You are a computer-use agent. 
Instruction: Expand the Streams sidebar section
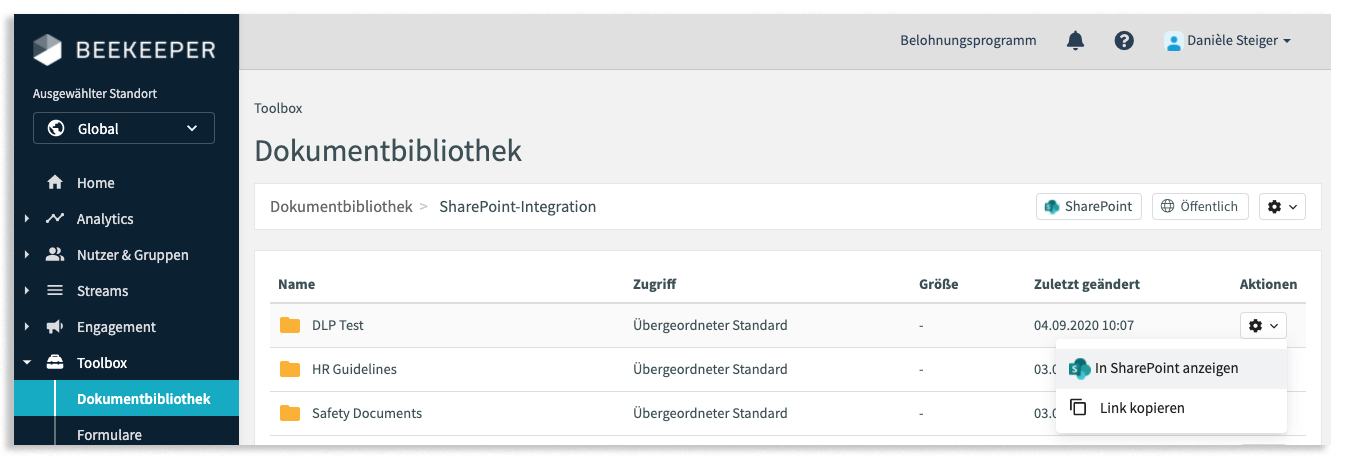click(27, 291)
